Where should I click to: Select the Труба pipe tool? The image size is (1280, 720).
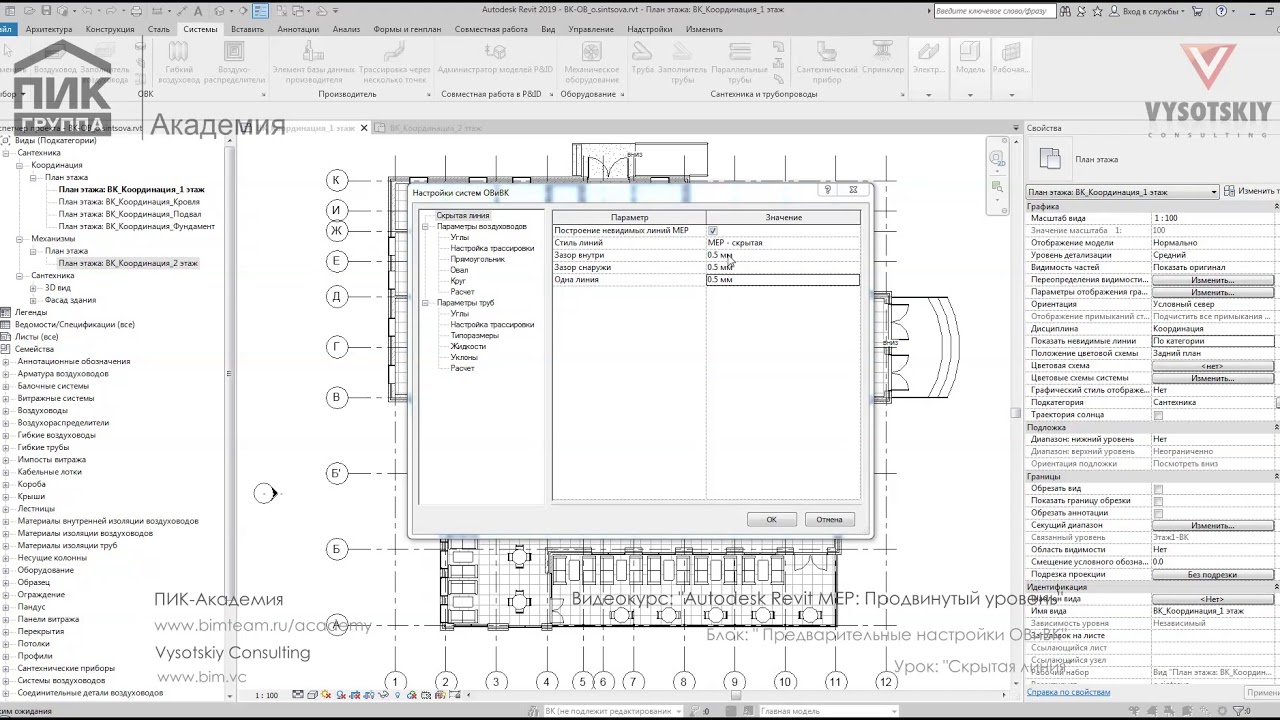pos(642,58)
